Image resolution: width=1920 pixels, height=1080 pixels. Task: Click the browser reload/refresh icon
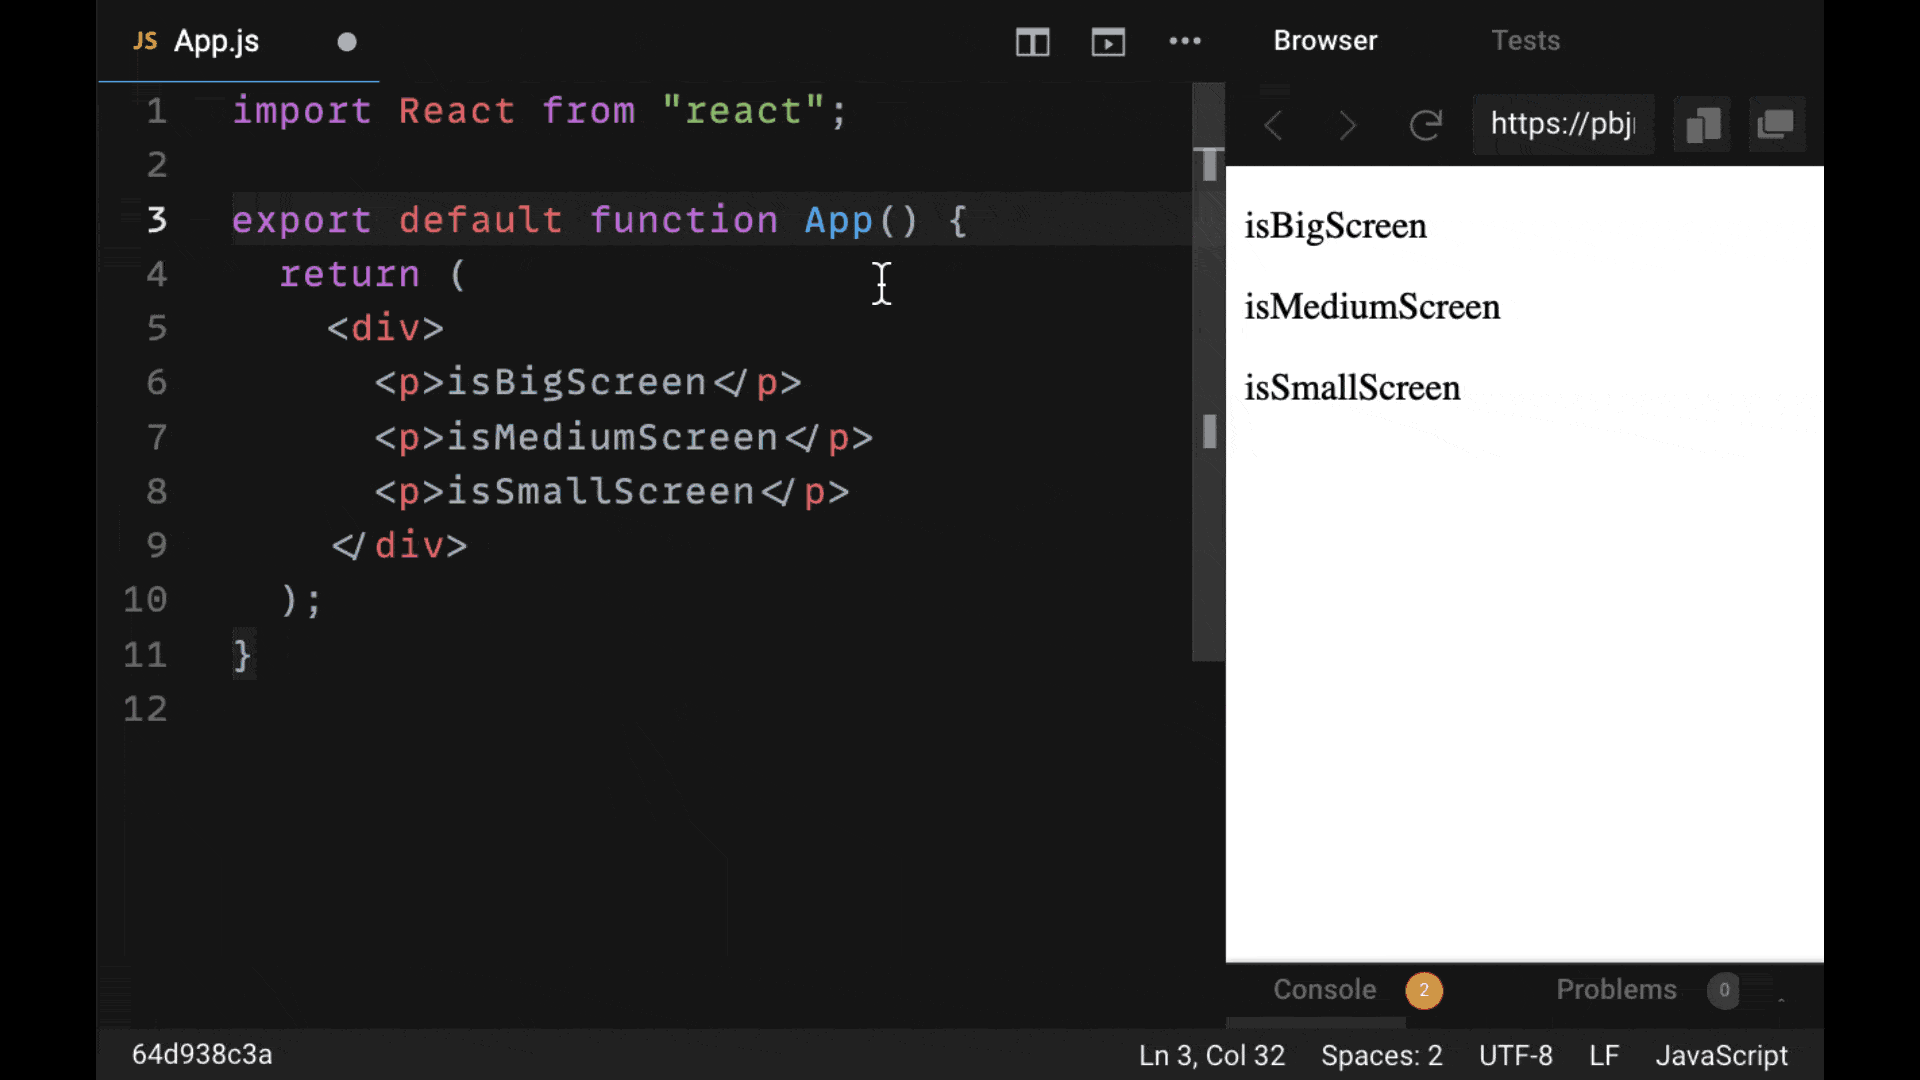pyautogui.click(x=1425, y=123)
